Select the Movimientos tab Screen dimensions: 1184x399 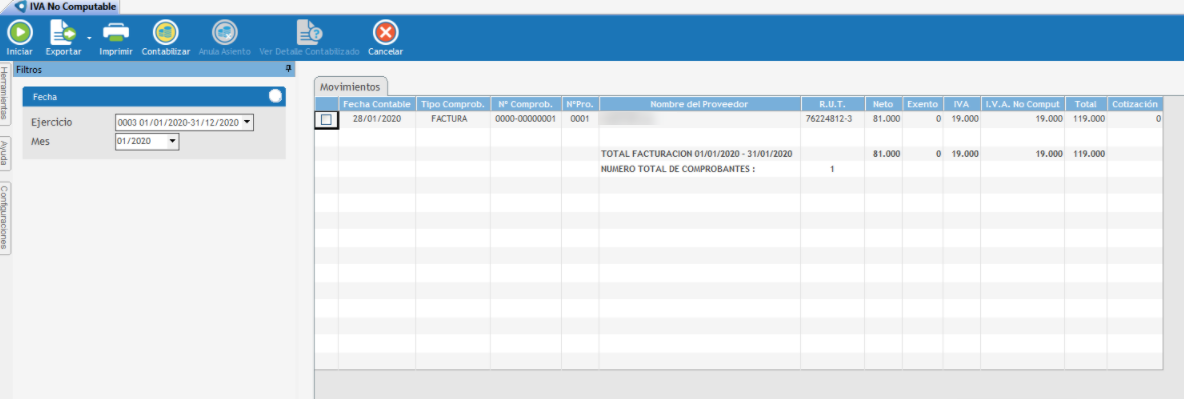(x=351, y=86)
